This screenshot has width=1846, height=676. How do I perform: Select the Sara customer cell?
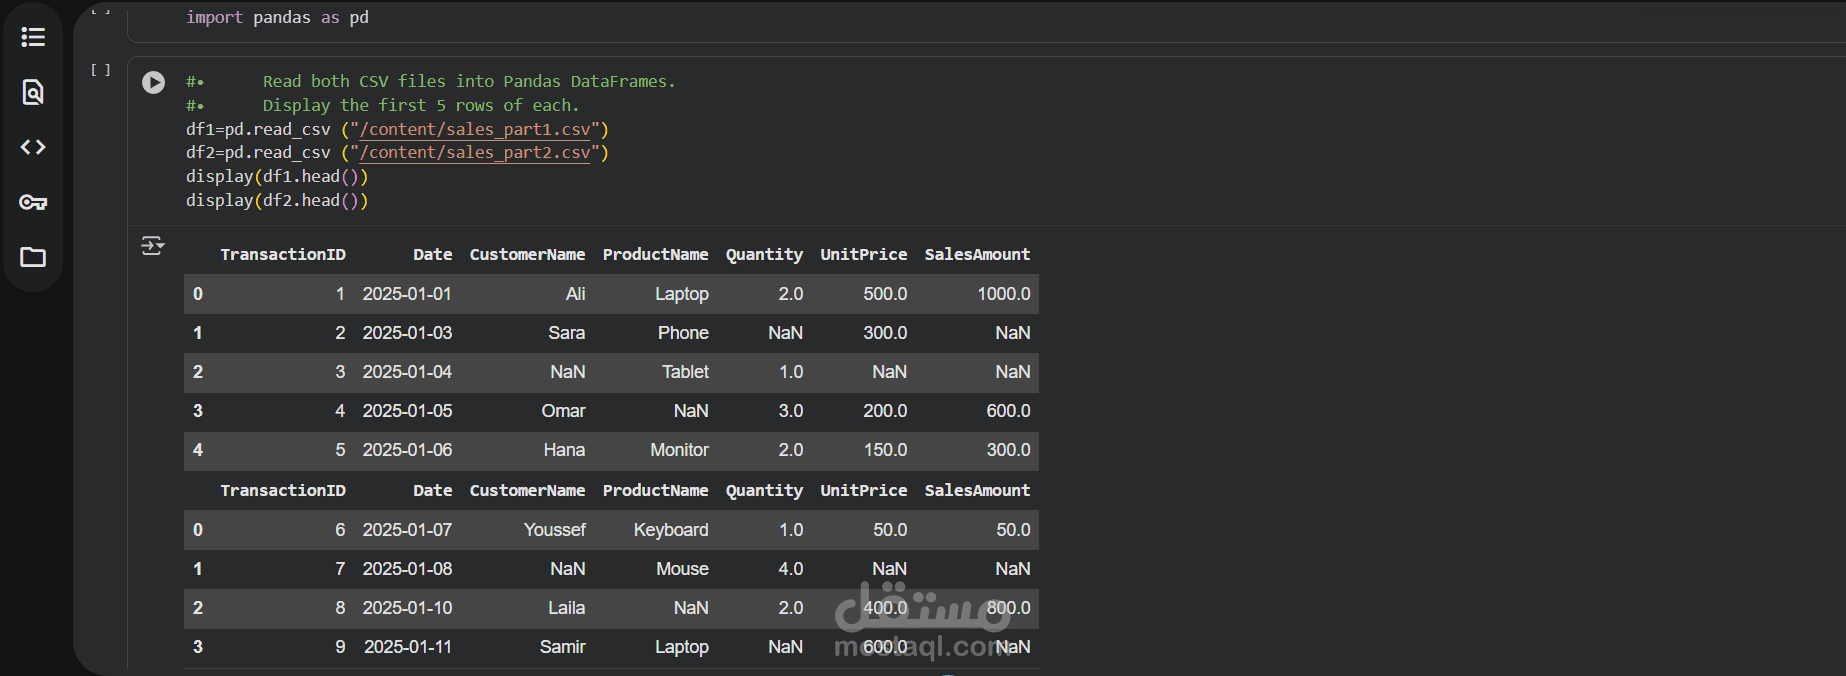[566, 333]
